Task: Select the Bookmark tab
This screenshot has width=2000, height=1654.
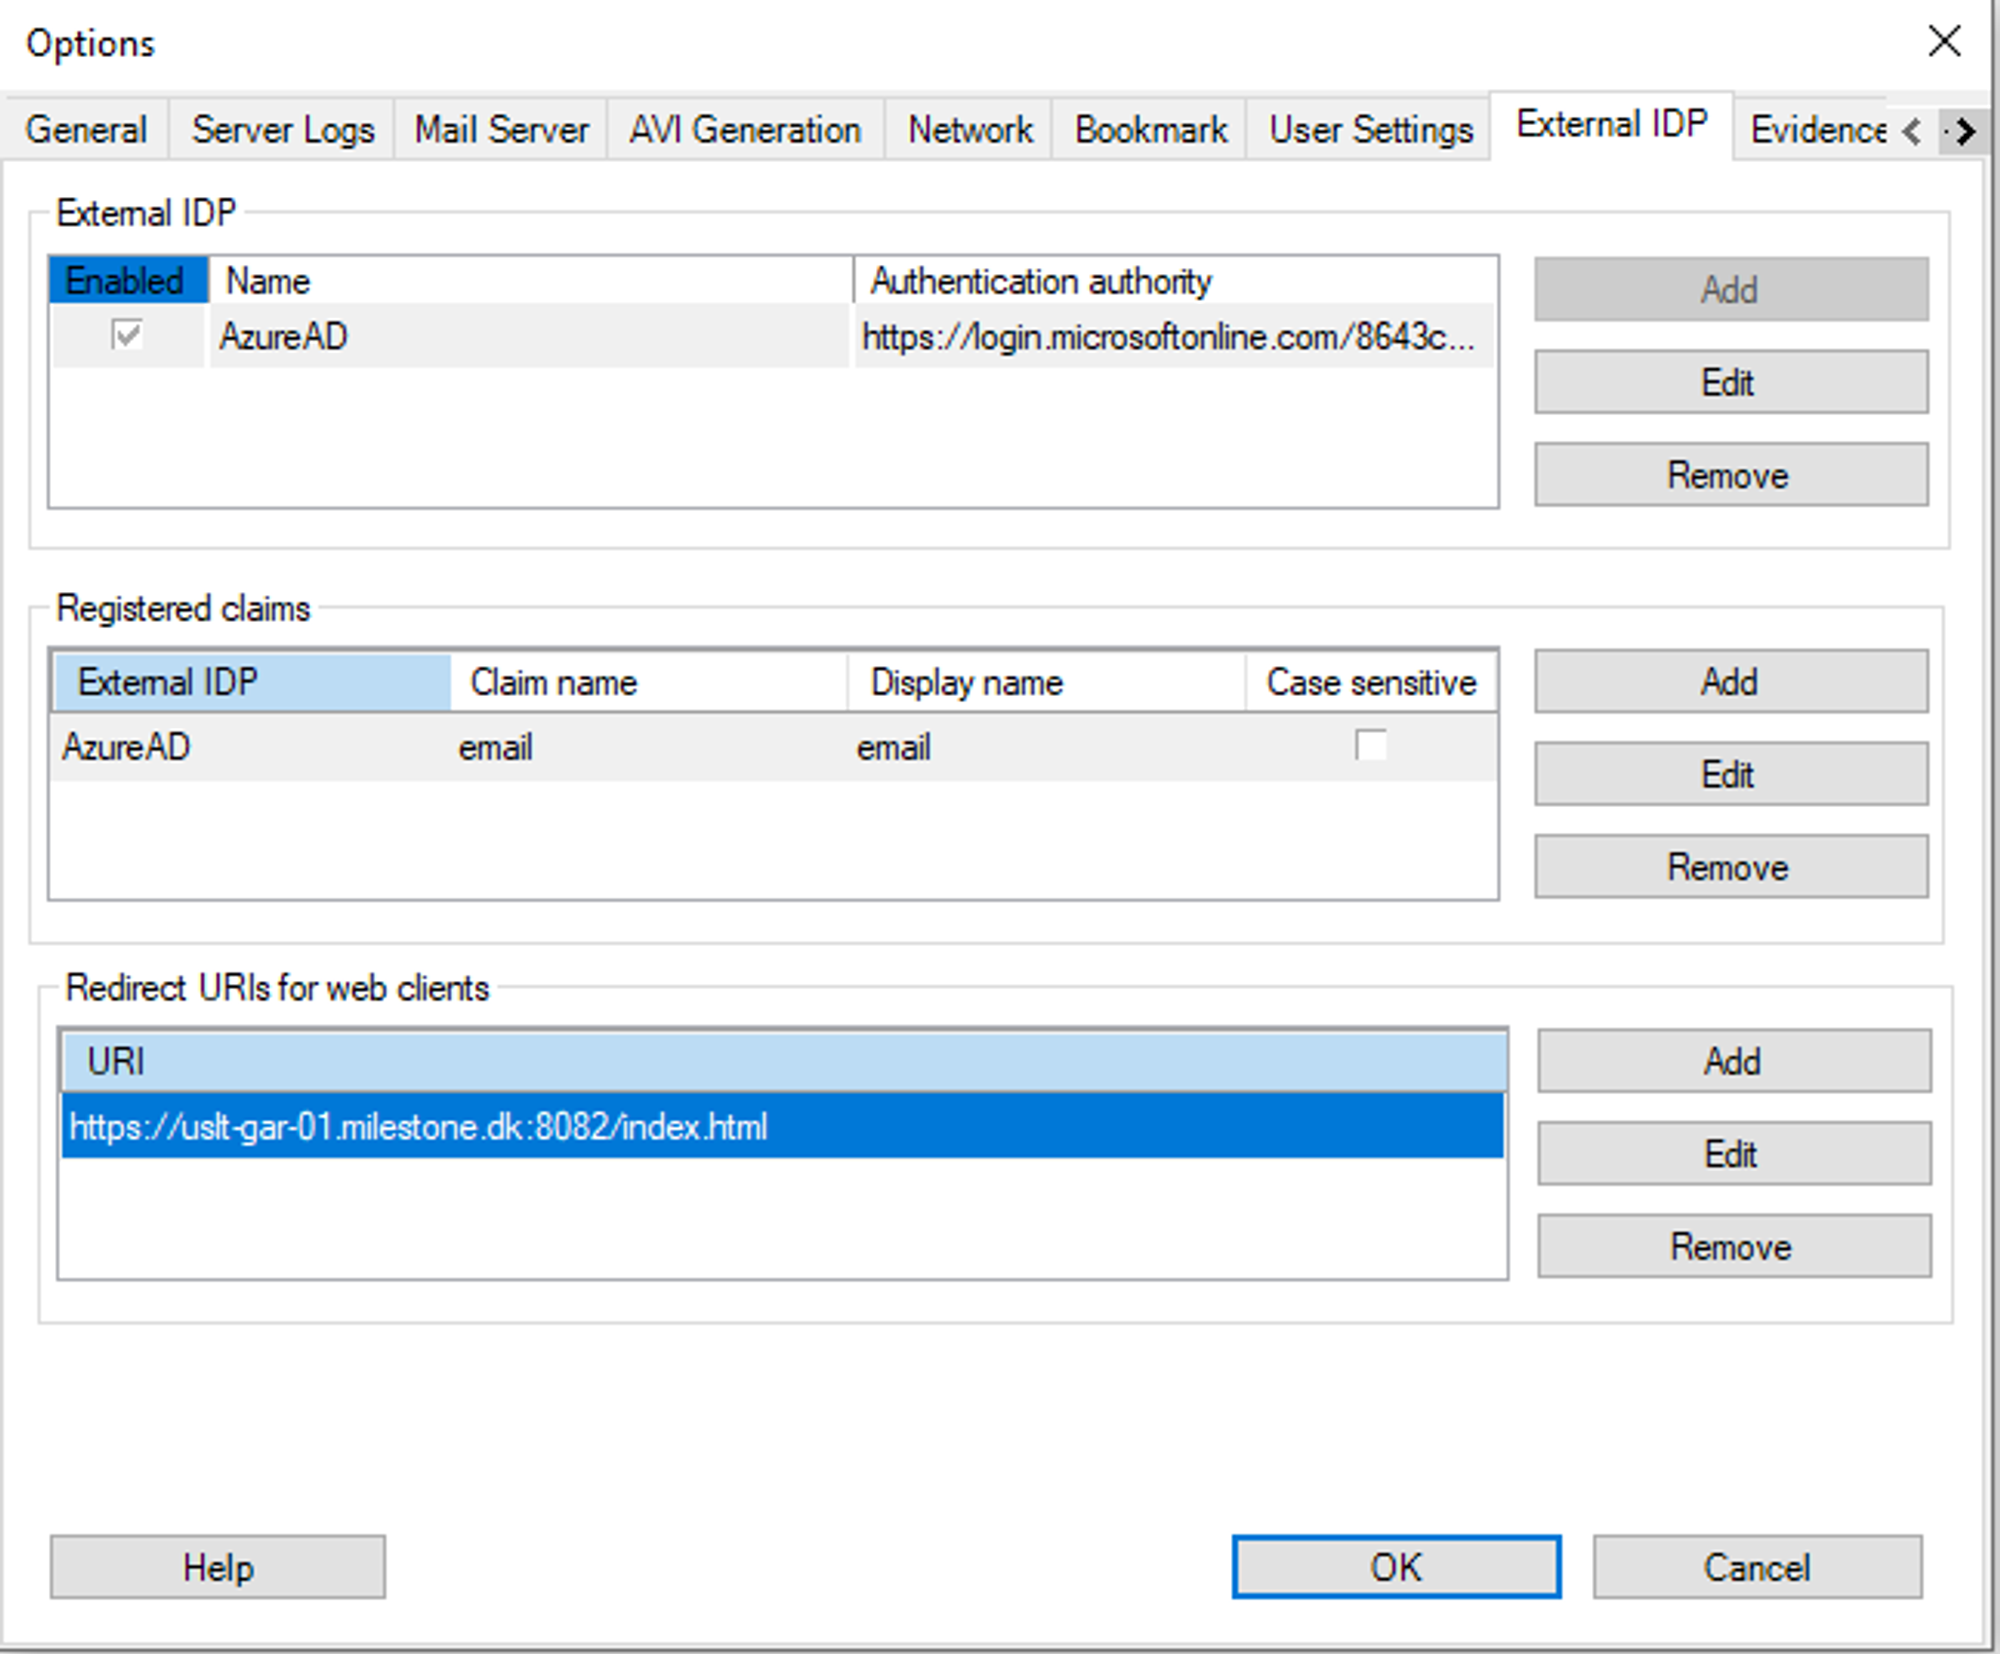Action: pyautogui.click(x=1148, y=128)
